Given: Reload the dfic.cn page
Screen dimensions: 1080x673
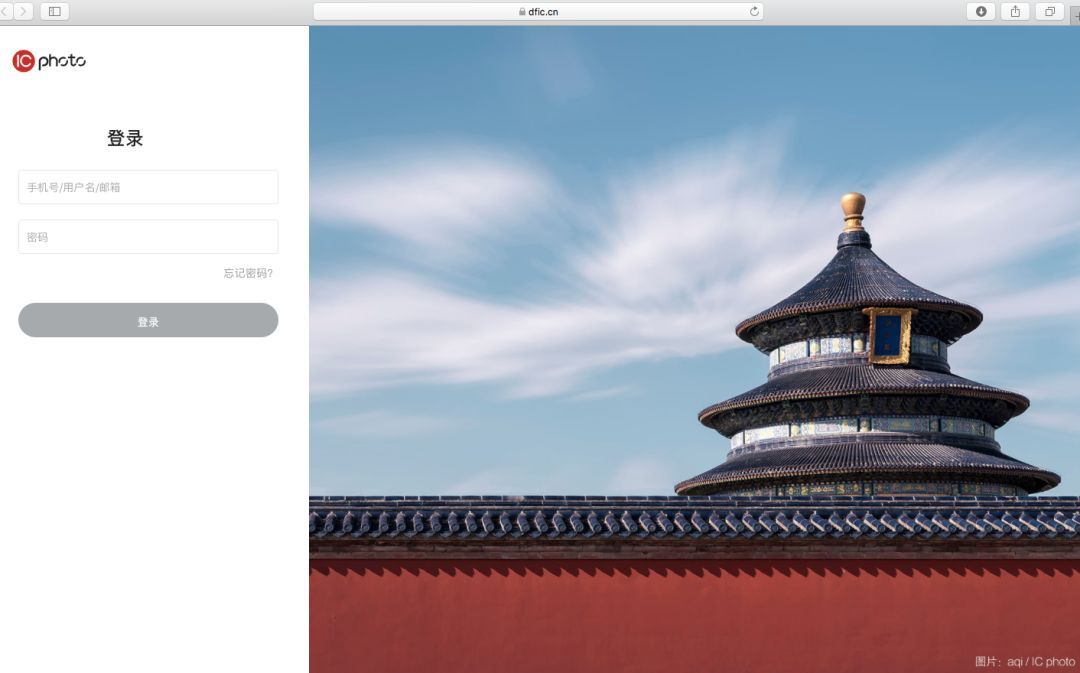Looking at the screenshot, I should tap(754, 12).
